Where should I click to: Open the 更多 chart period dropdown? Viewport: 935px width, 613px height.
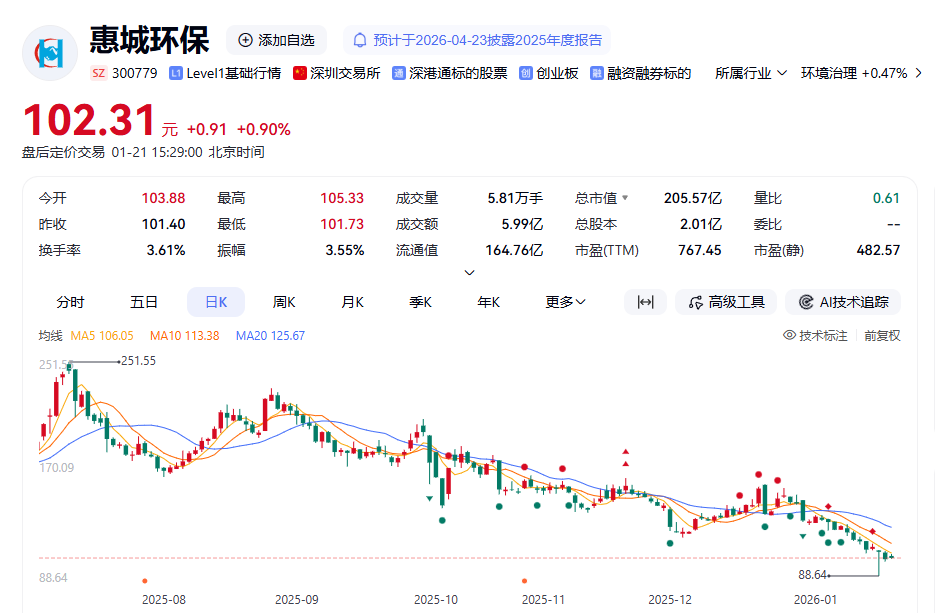pyautogui.click(x=565, y=302)
